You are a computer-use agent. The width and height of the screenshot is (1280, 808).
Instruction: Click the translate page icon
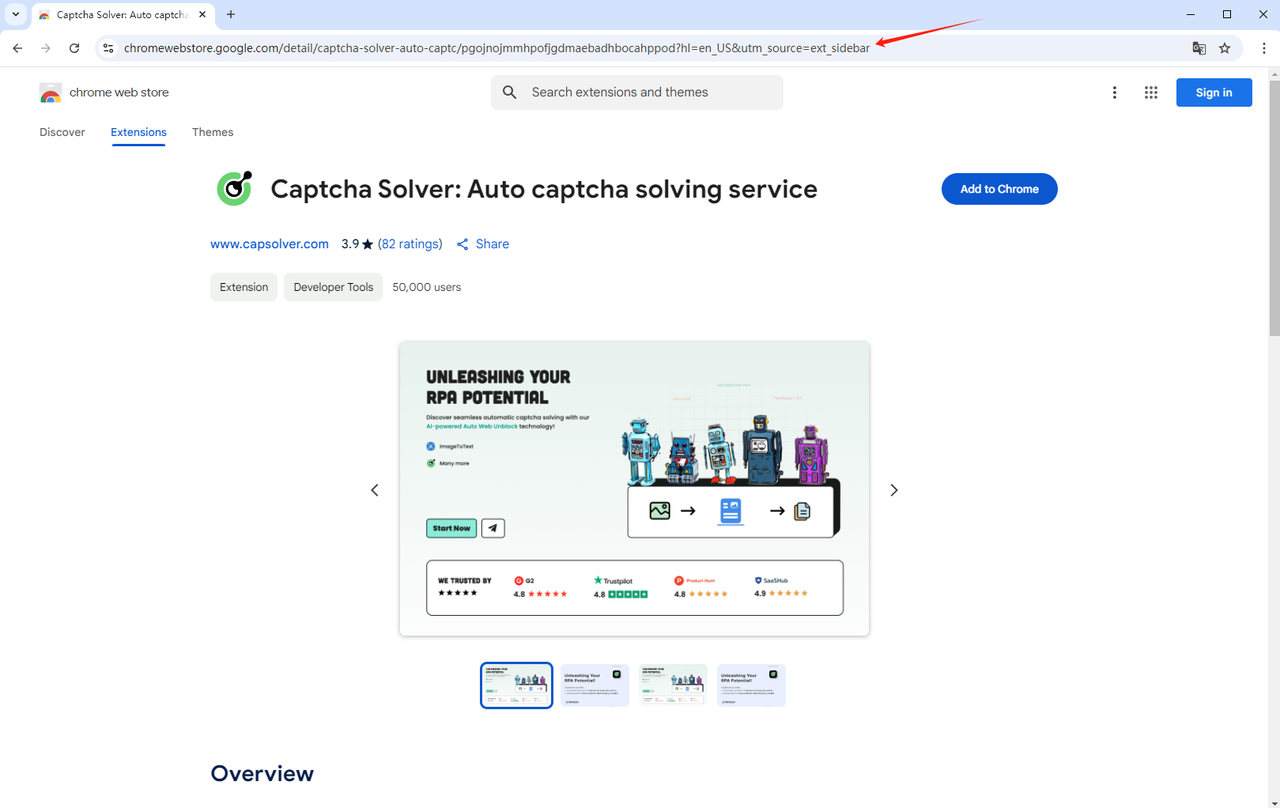tap(1199, 48)
